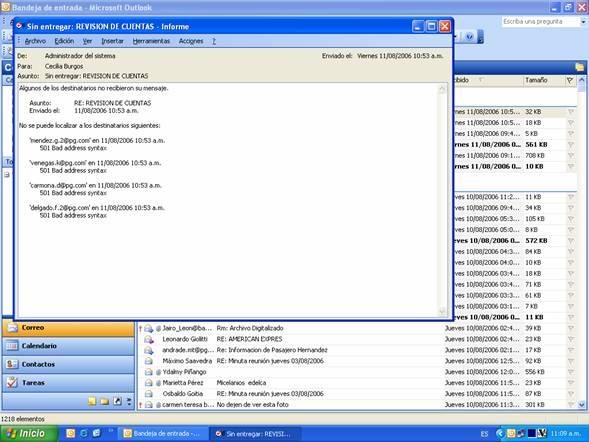Open Folder List via folder icon

[105, 401]
